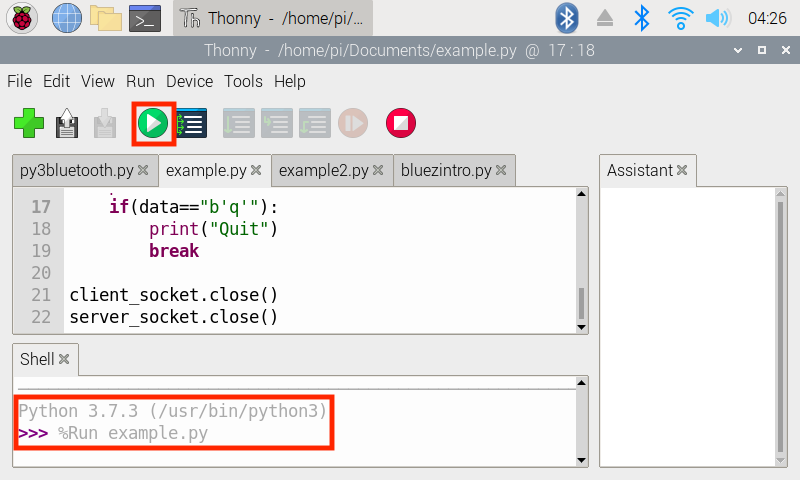Image resolution: width=800 pixels, height=480 pixels.
Task: Click the editor scrollbar down arrow
Action: pos(581,327)
